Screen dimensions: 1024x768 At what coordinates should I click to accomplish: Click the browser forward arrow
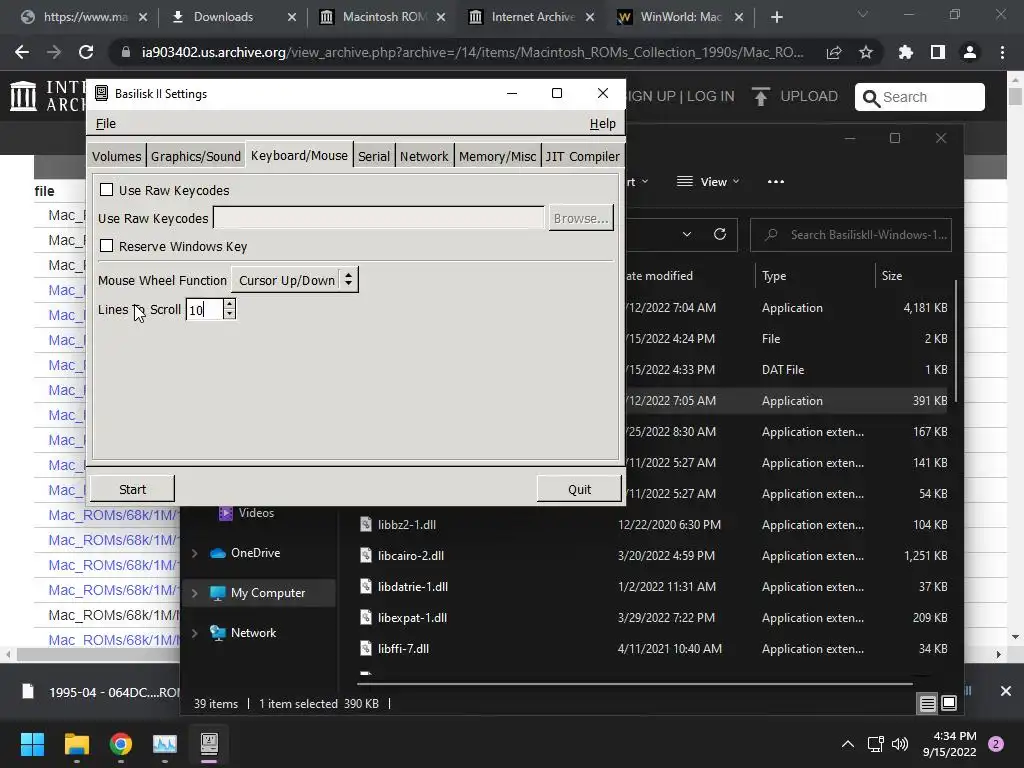54,52
